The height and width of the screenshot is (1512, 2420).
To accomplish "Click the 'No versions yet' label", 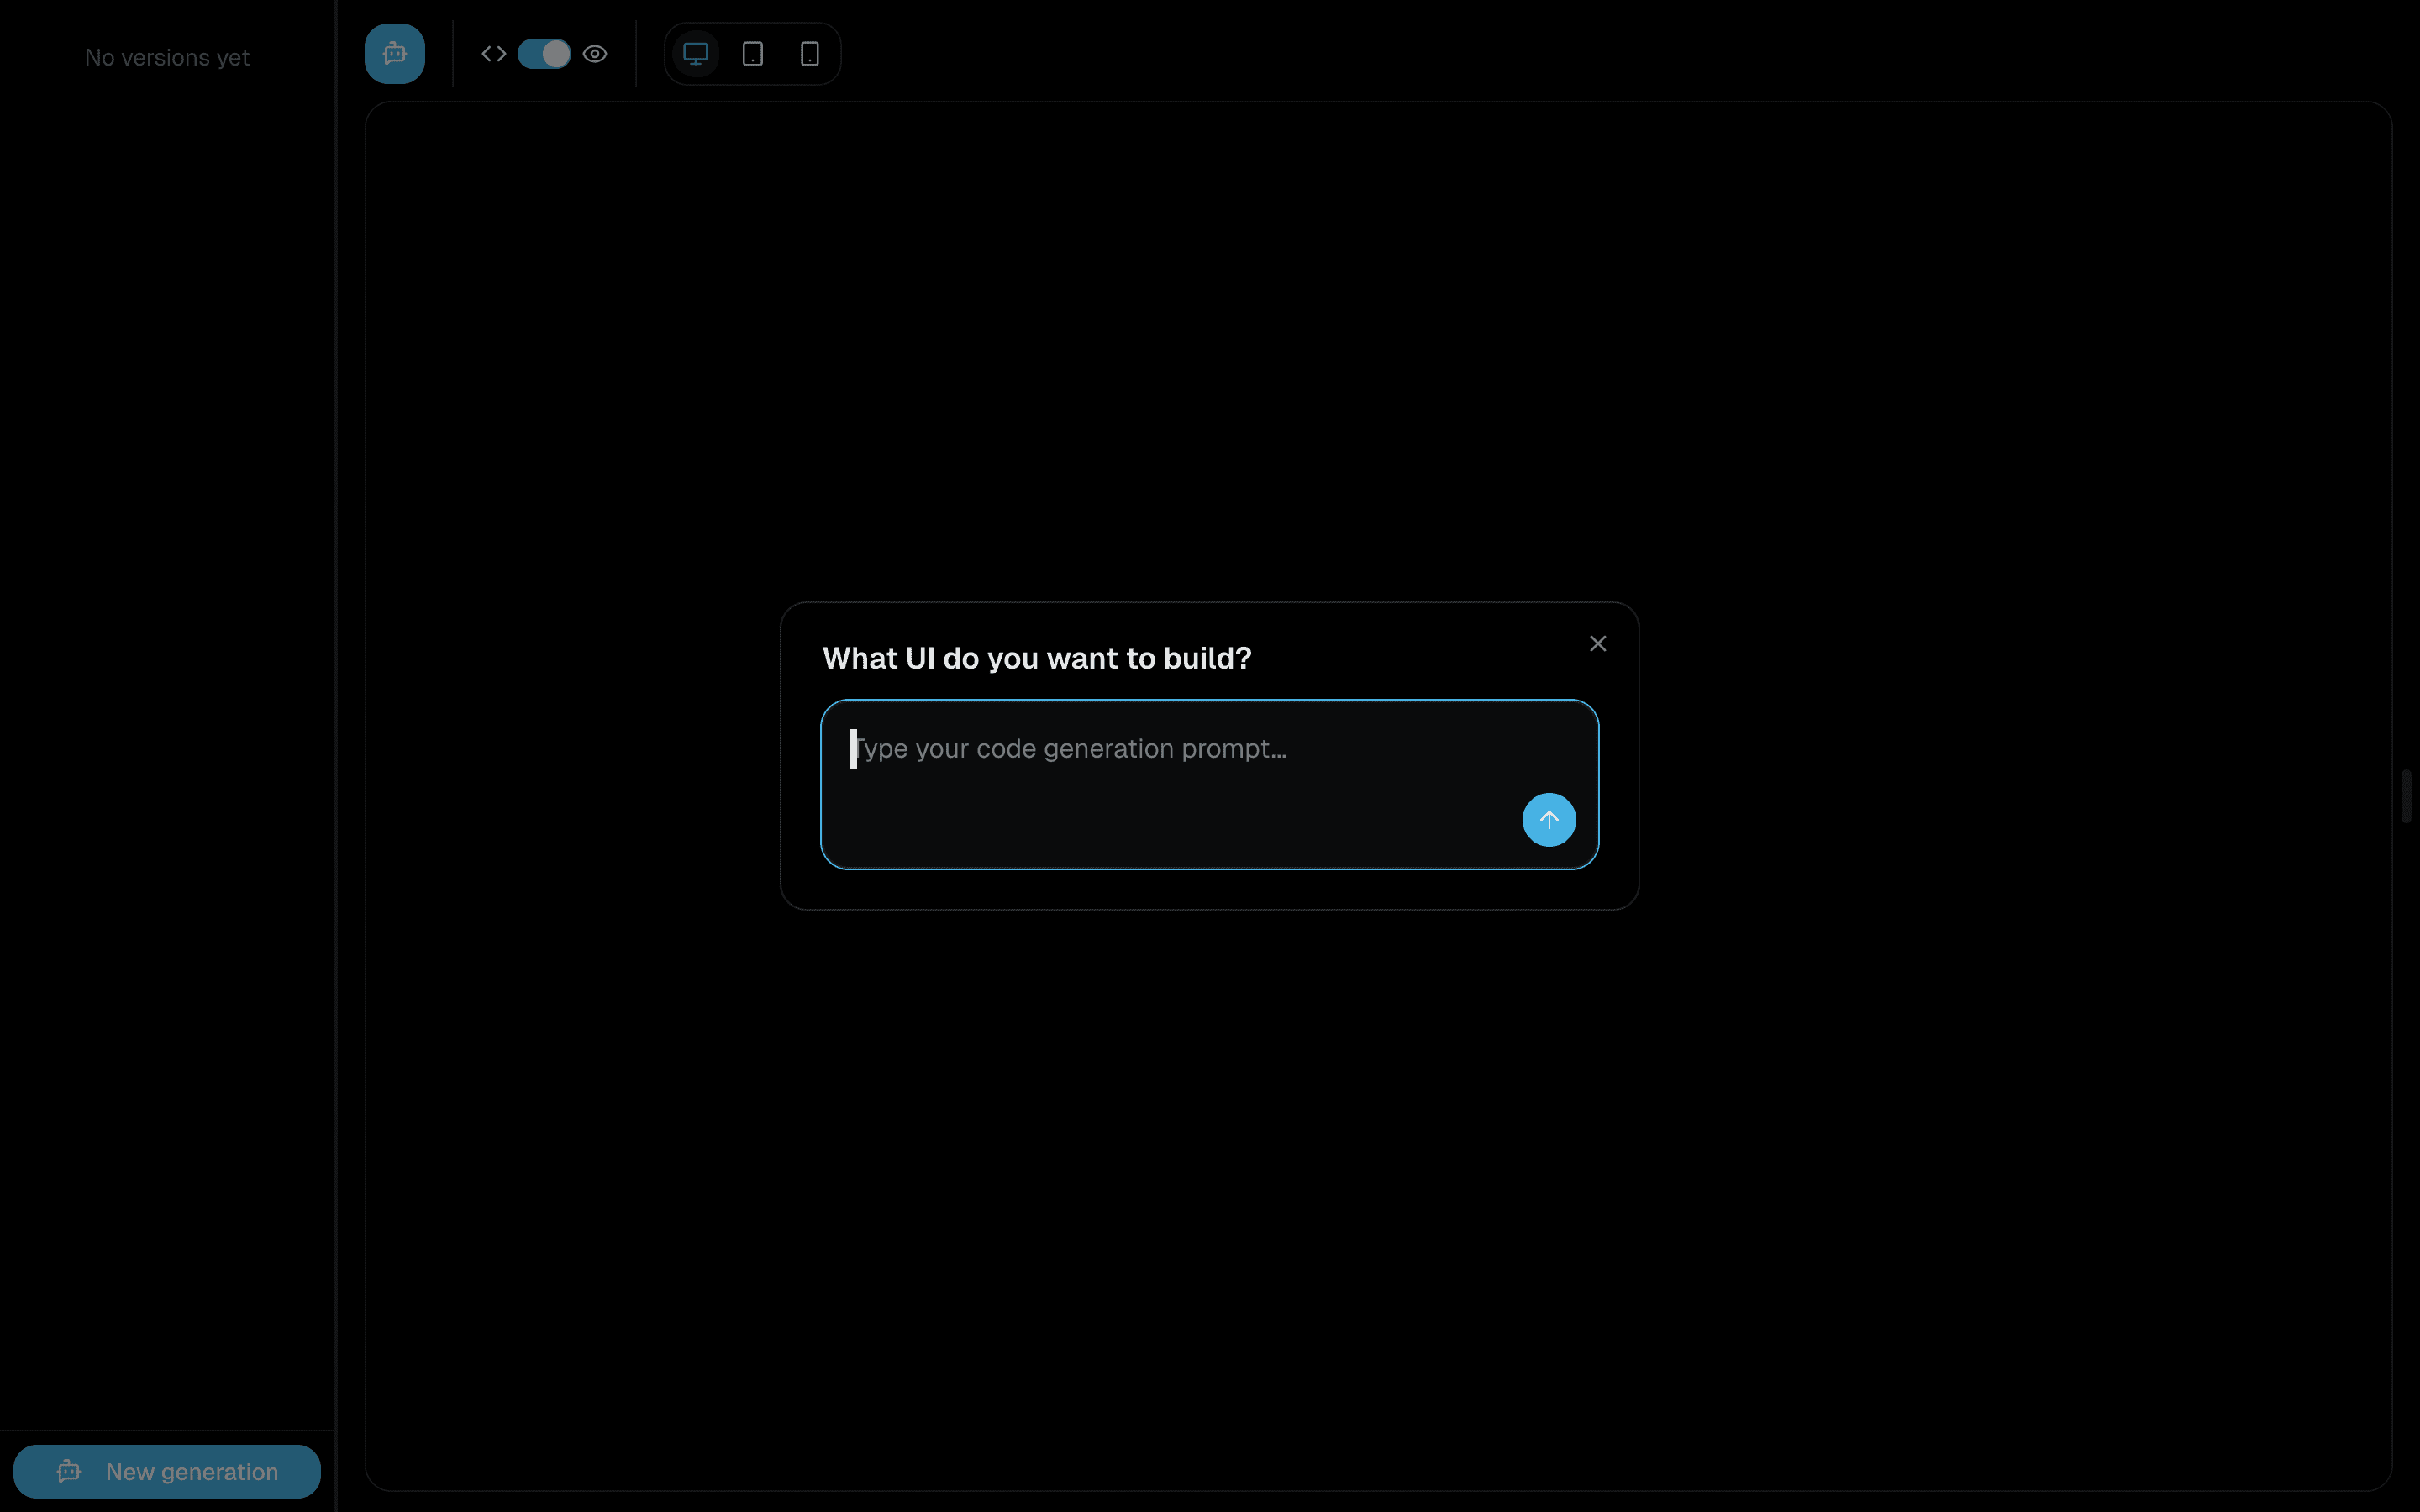I will [167, 58].
